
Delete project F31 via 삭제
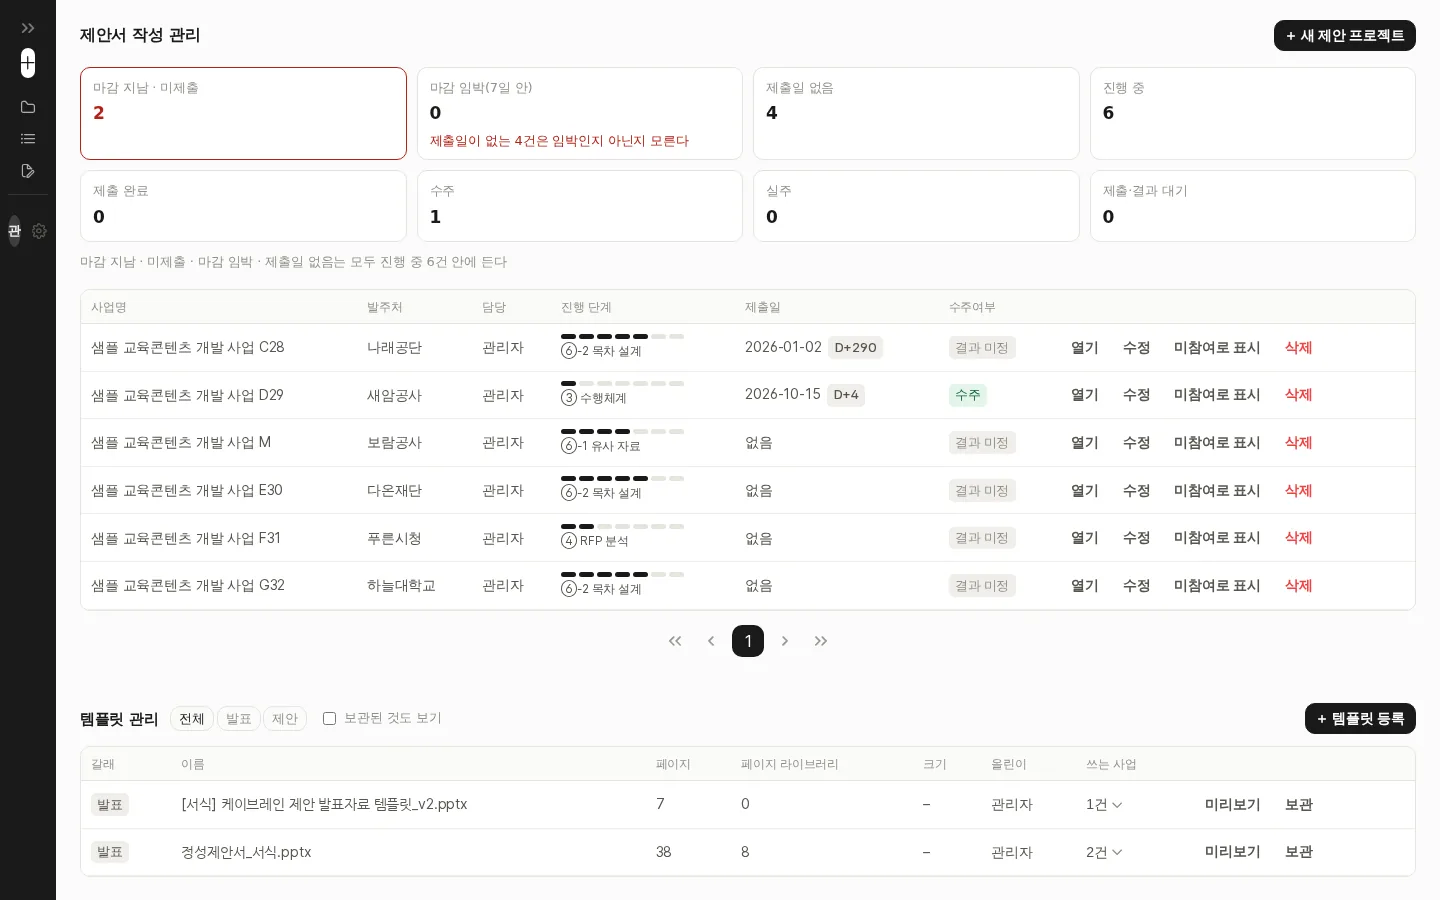[1298, 538]
